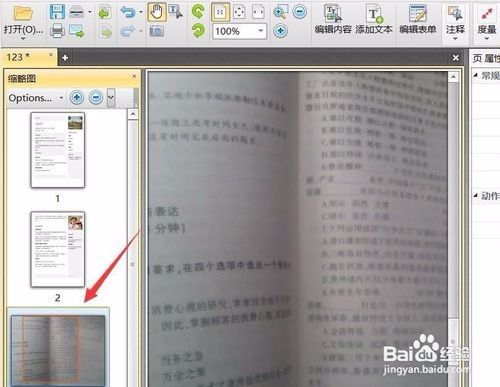Screen dimensions: 500x387
Task: Click the Undo blue arrow
Action: click(x=128, y=12)
